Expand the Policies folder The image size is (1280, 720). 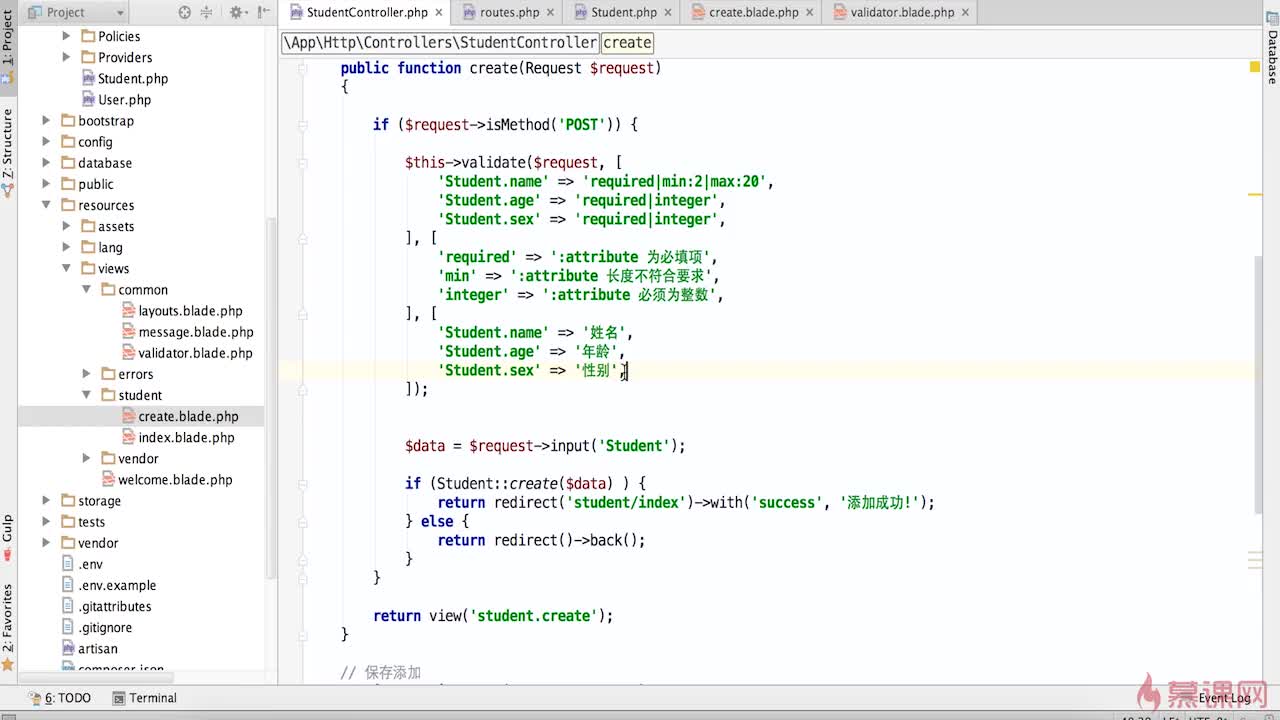tap(66, 36)
